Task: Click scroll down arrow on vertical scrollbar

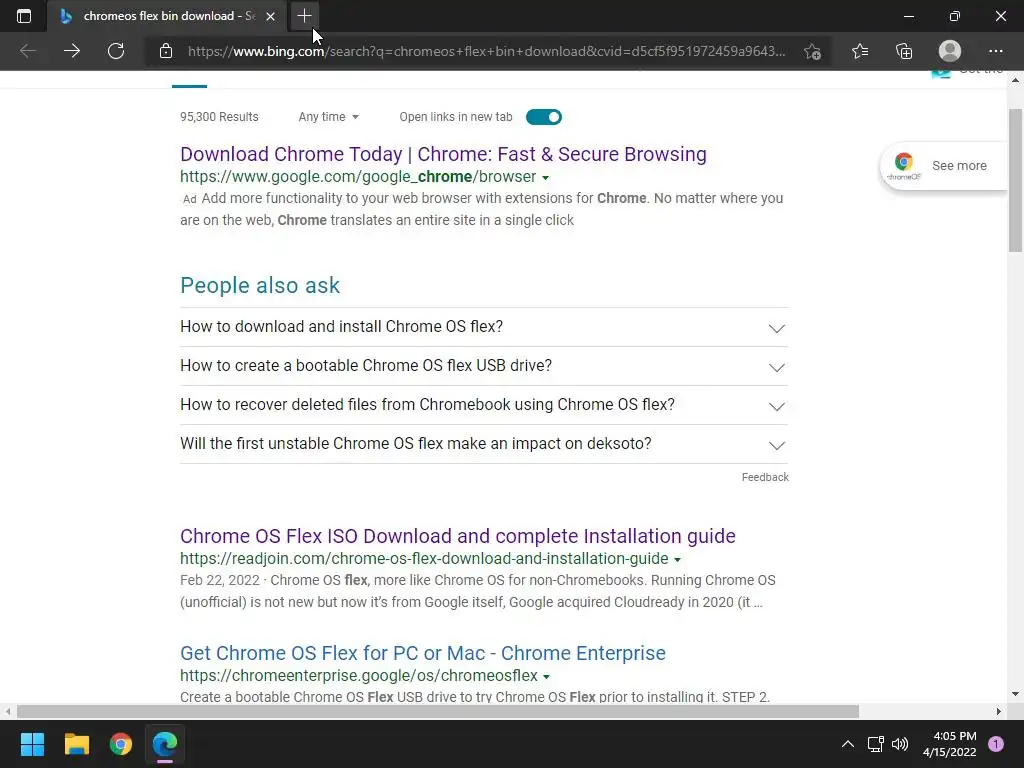Action: click(x=1015, y=694)
